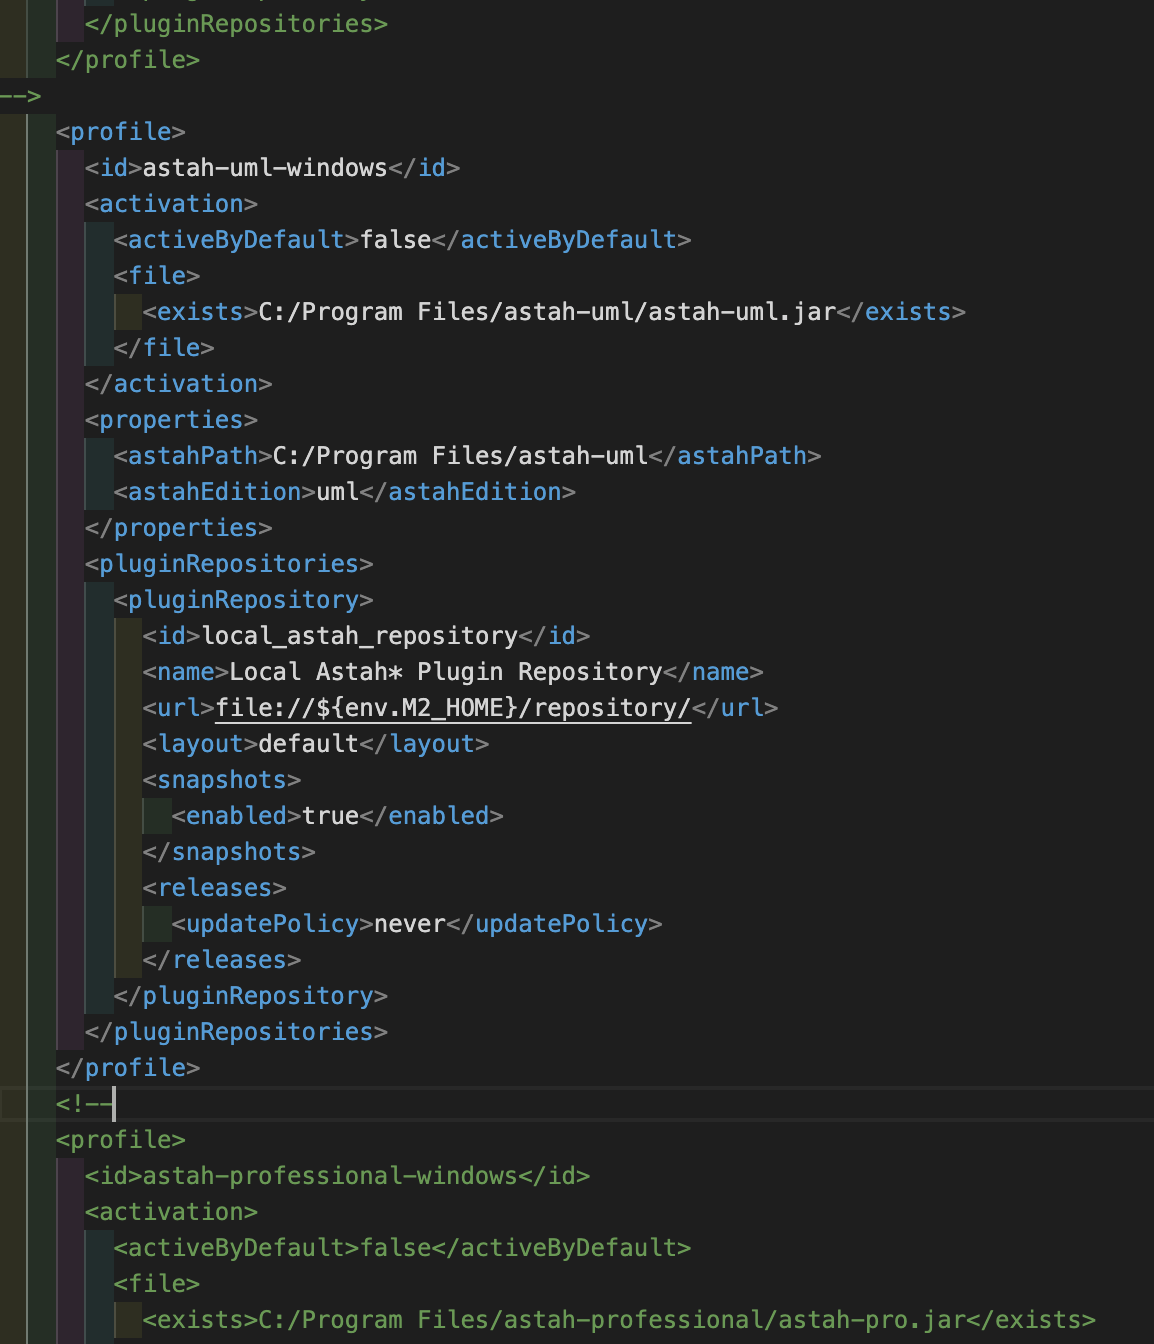Screen dimensions: 1154x1344
Task: Click the closing </properties> tag
Action: [178, 527]
